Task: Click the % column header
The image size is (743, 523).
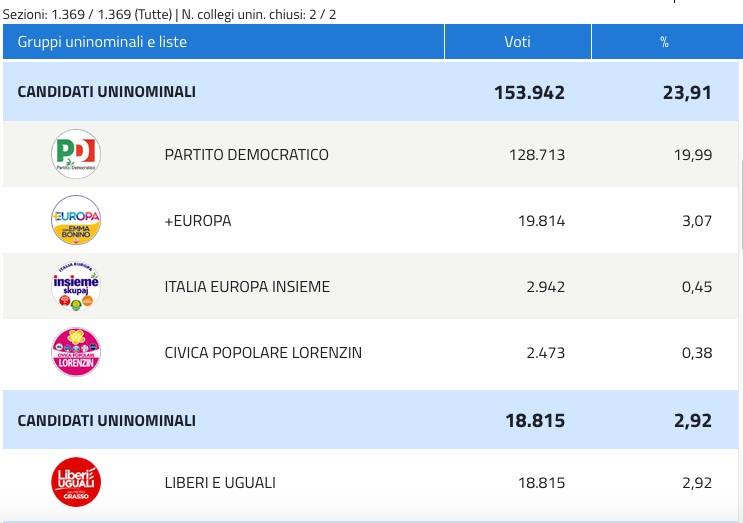Action: (664, 42)
